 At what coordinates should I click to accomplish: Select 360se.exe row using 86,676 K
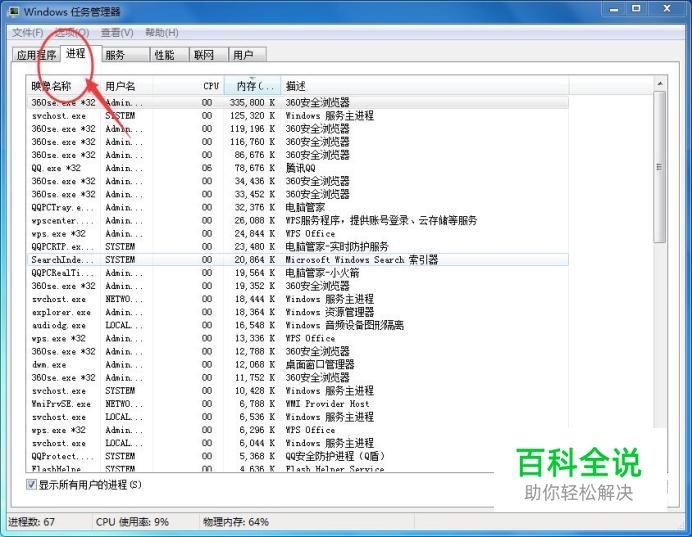297,155
